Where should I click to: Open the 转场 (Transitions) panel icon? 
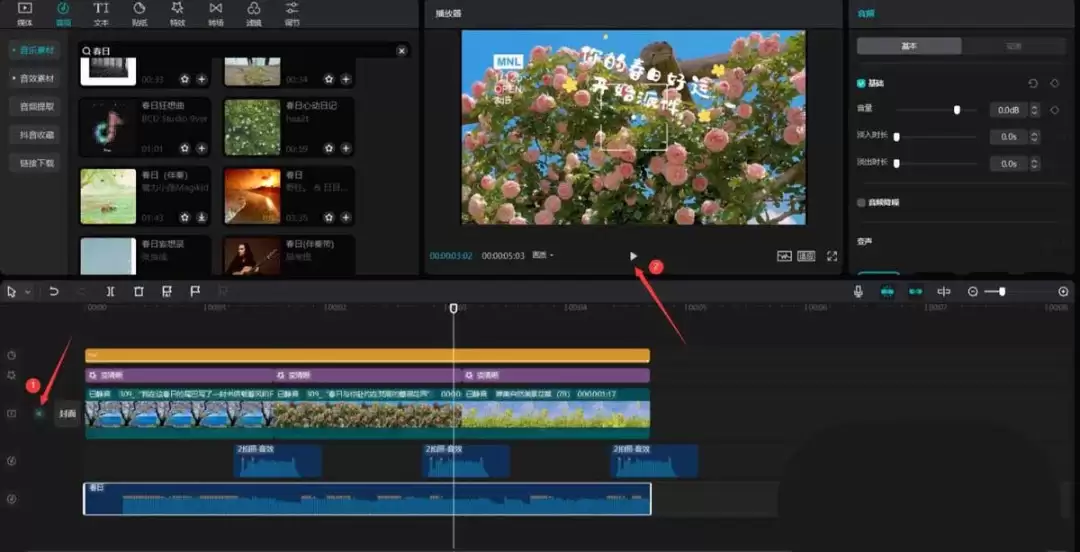click(x=216, y=13)
